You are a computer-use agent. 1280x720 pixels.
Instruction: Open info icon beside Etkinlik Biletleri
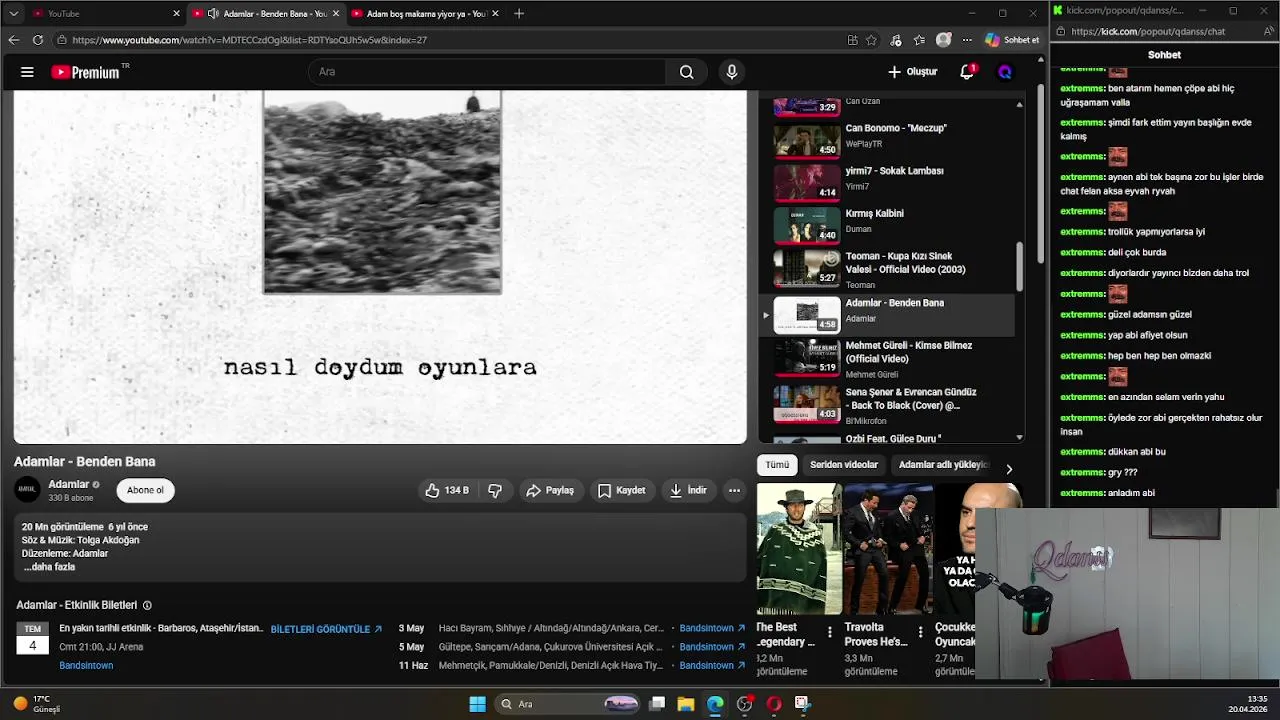147,605
